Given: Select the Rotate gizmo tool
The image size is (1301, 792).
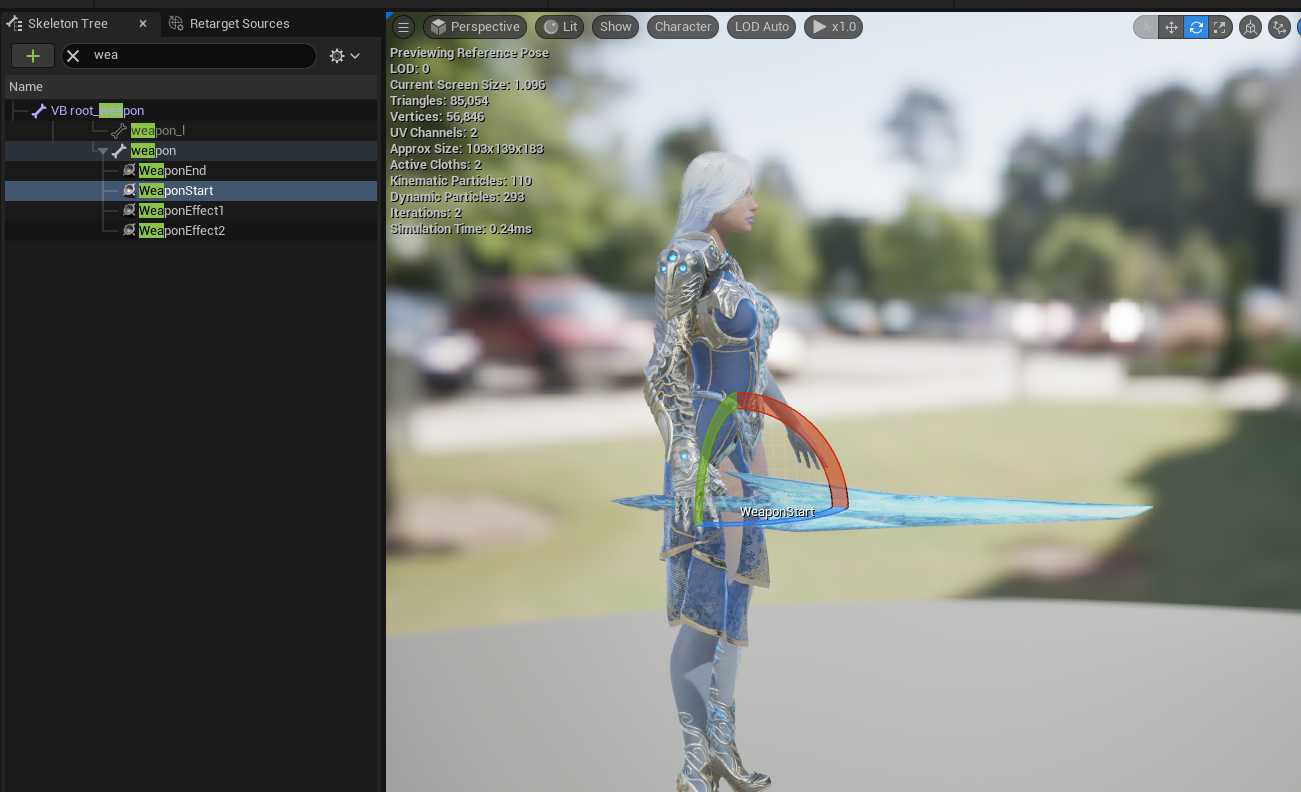Looking at the screenshot, I should tap(1196, 27).
